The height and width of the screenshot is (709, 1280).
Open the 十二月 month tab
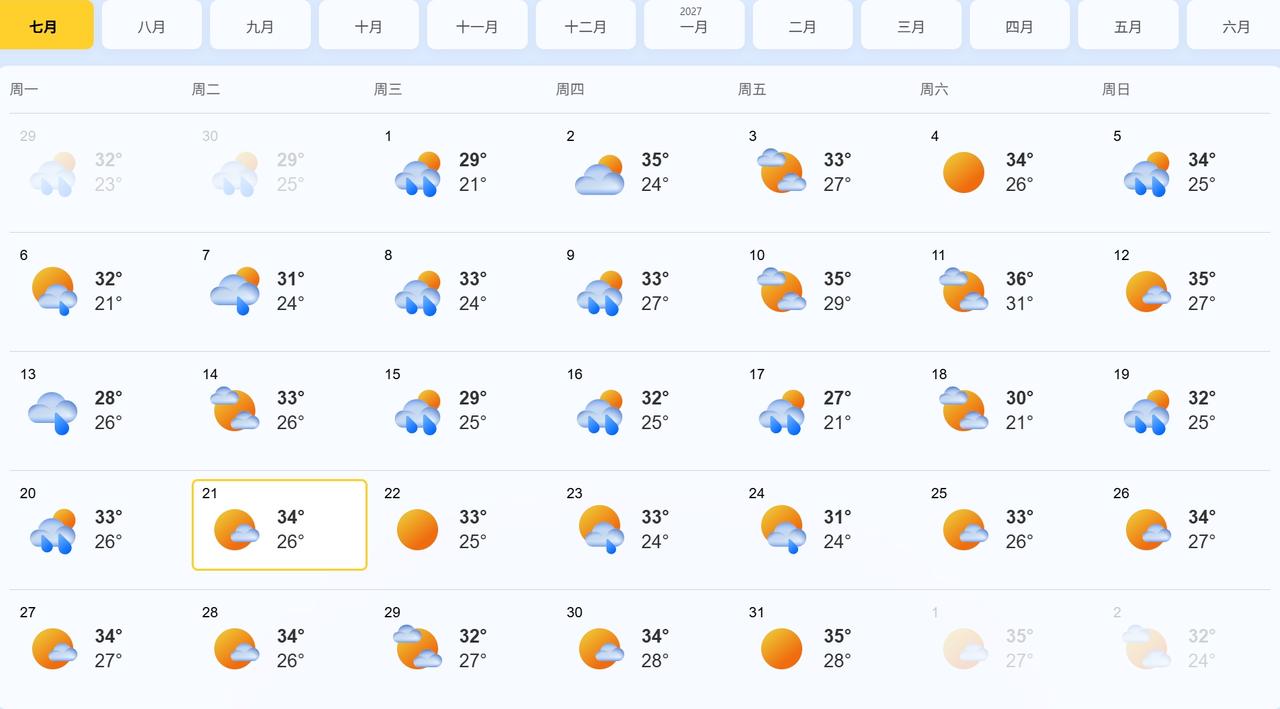585,25
